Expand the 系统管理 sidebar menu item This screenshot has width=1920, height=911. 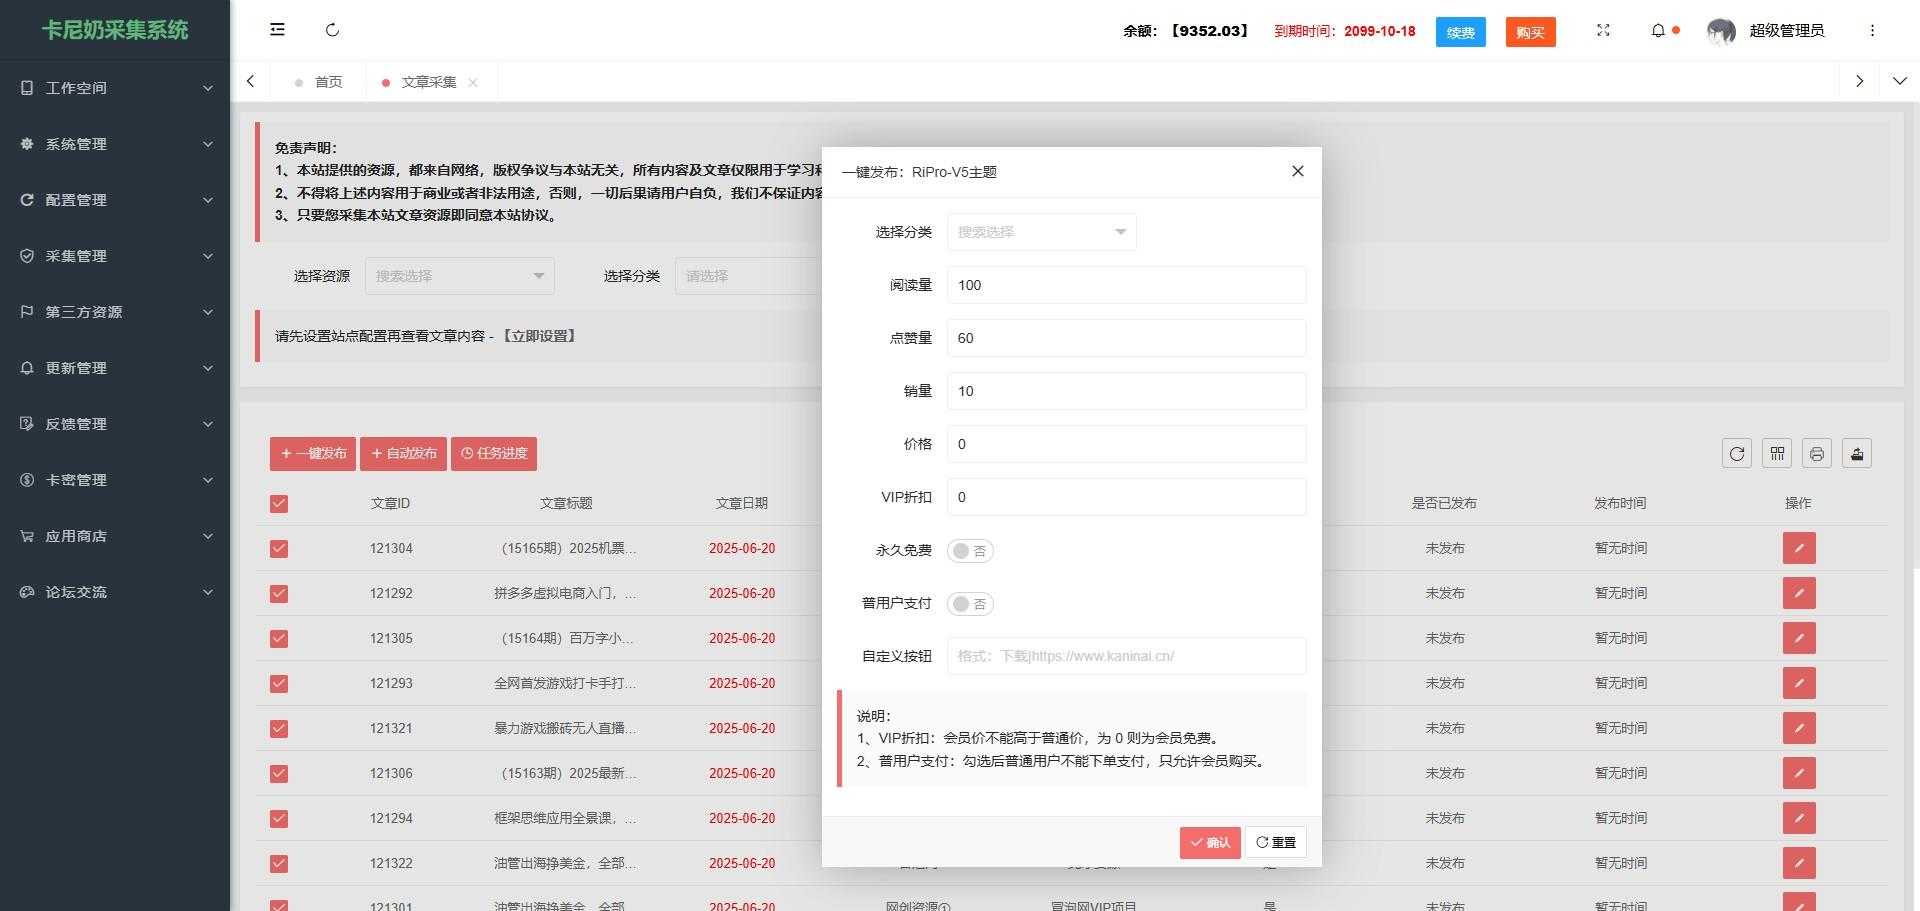pos(115,144)
